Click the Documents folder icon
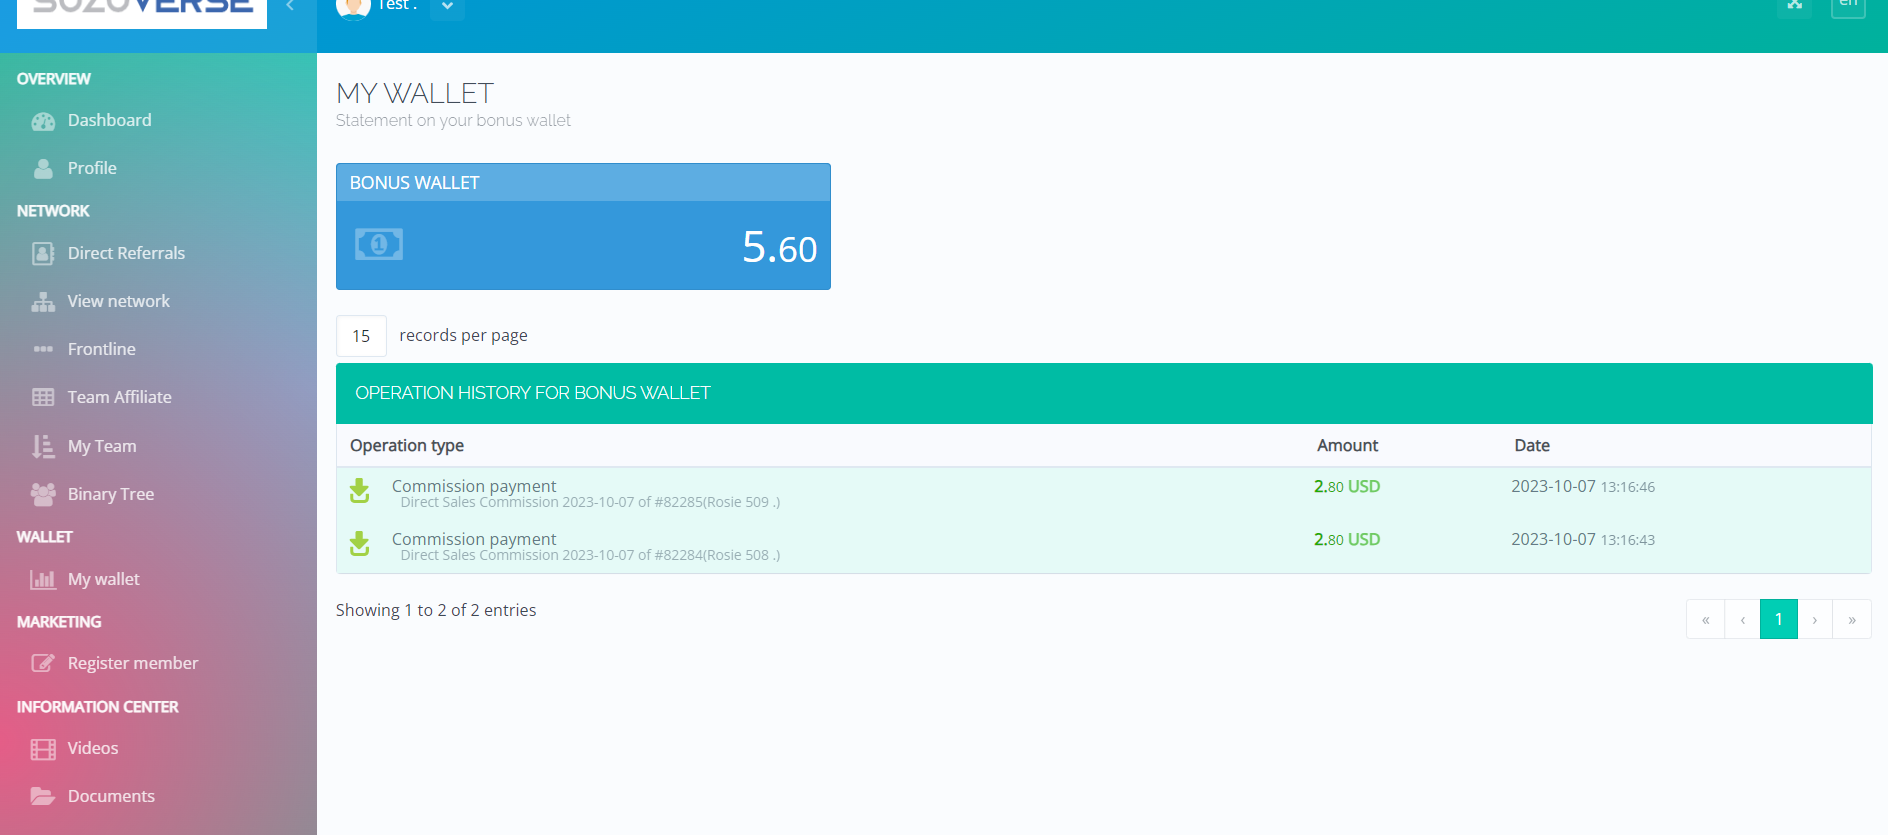 tap(43, 797)
